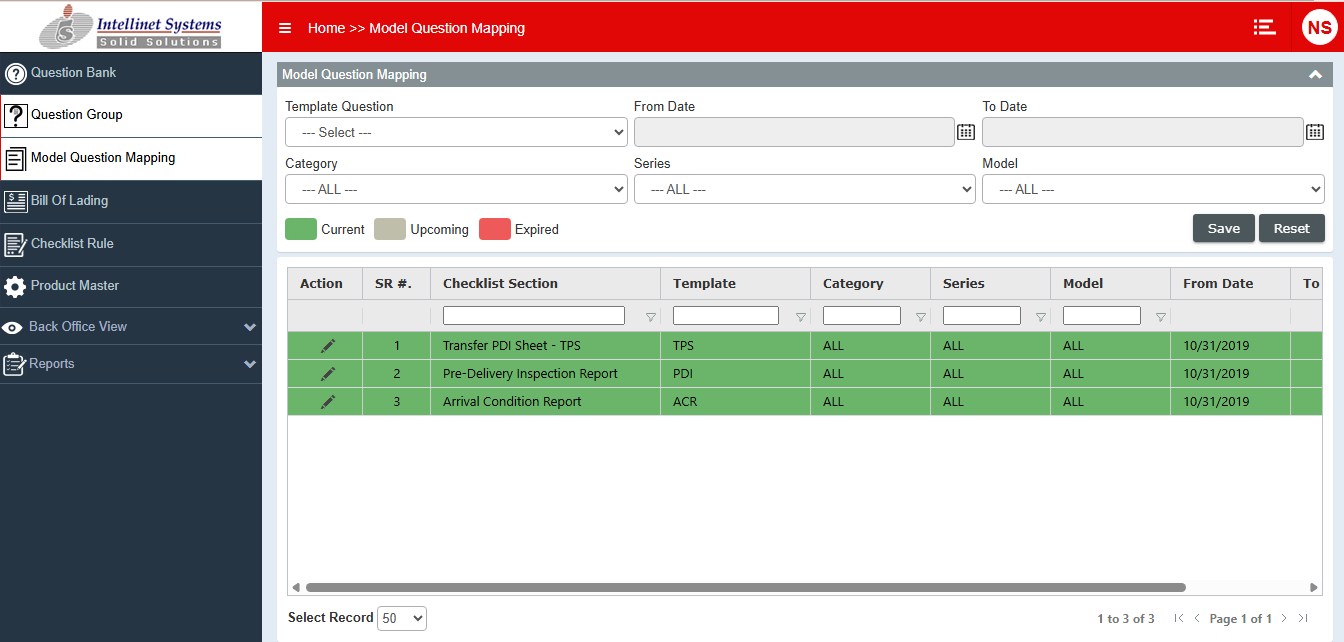Click the Reset button
This screenshot has height=642, width=1344.
point(1291,228)
